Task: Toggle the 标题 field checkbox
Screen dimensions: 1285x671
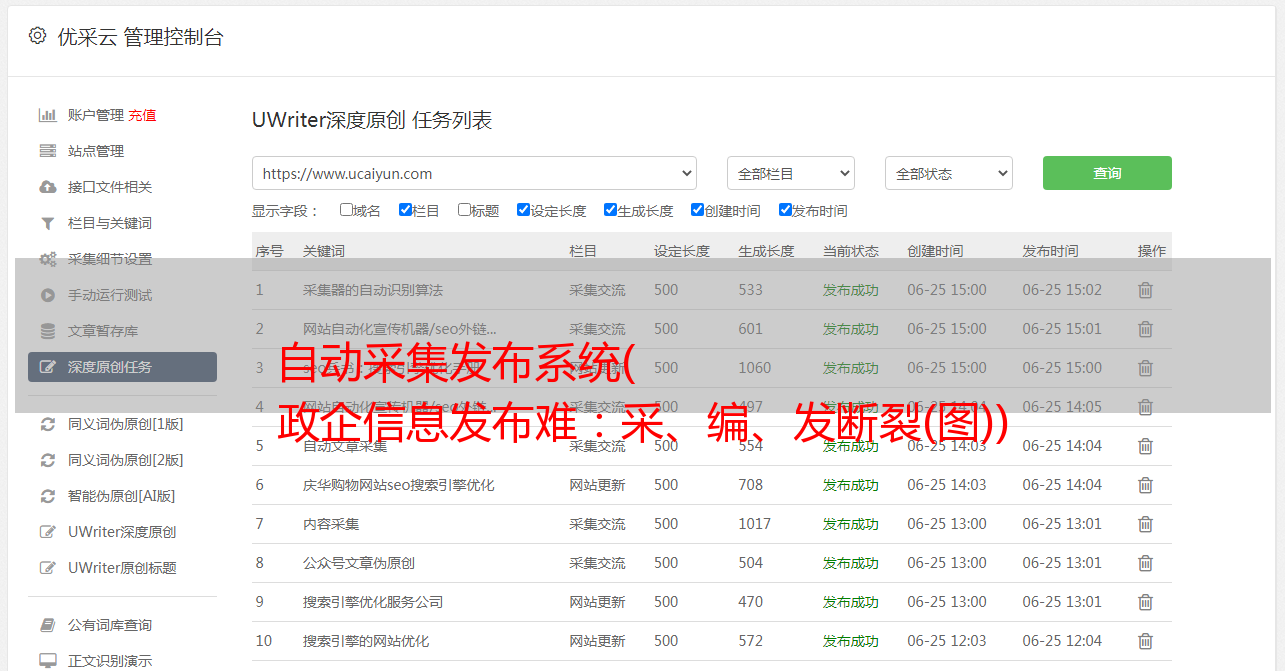Action: pos(464,210)
